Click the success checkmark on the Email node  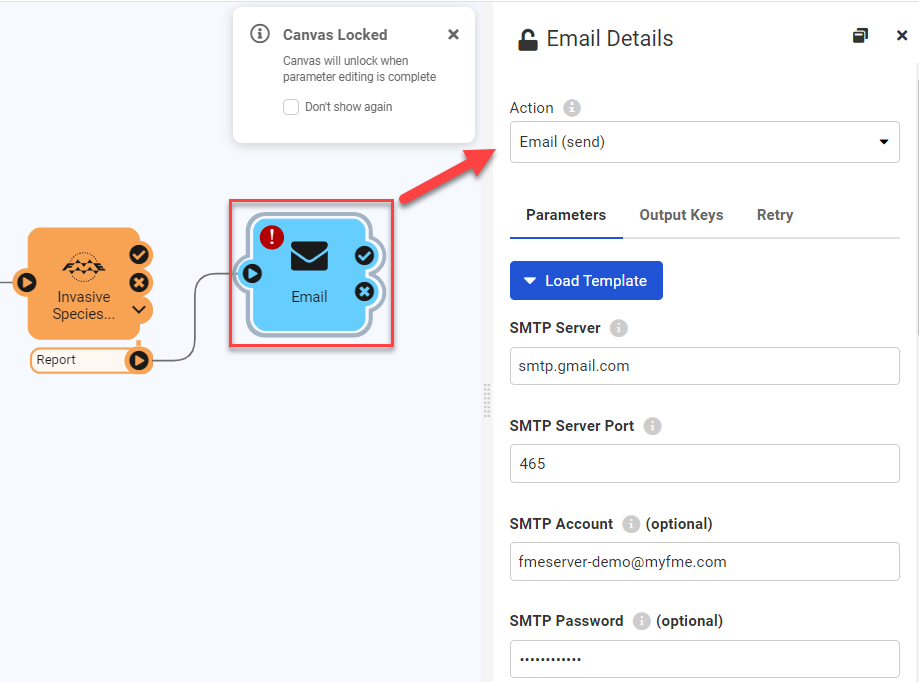click(x=364, y=256)
